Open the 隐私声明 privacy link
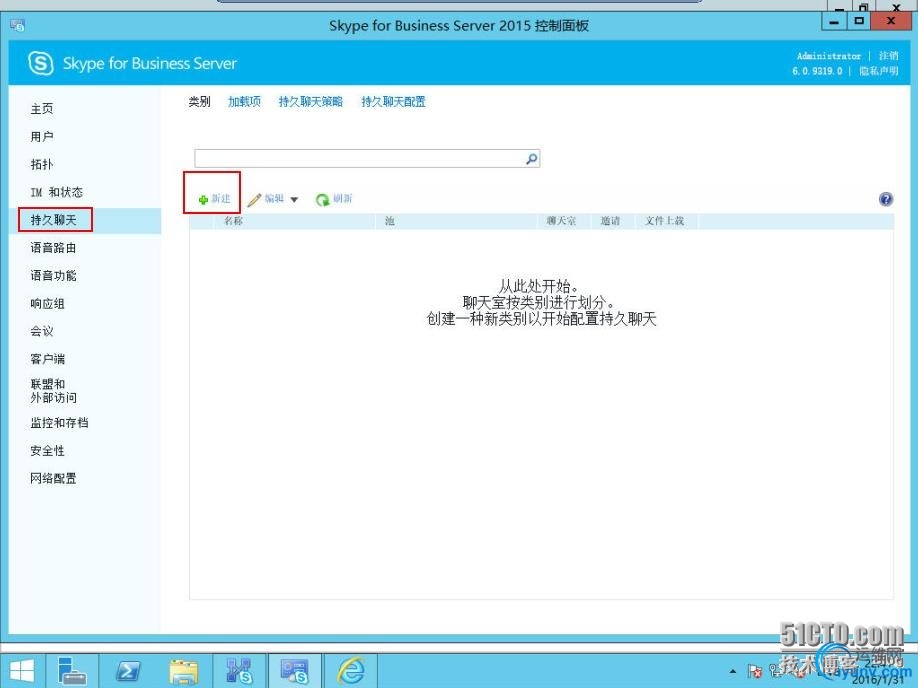 [878, 71]
